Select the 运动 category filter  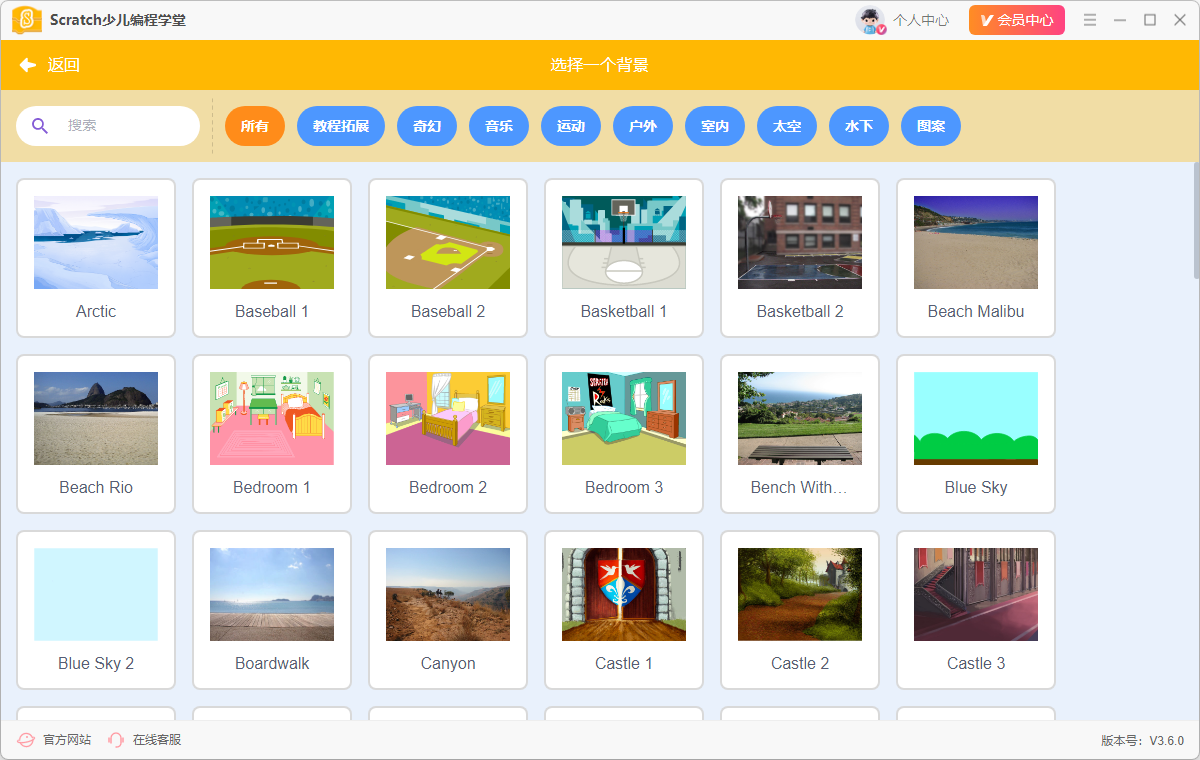[x=571, y=126]
